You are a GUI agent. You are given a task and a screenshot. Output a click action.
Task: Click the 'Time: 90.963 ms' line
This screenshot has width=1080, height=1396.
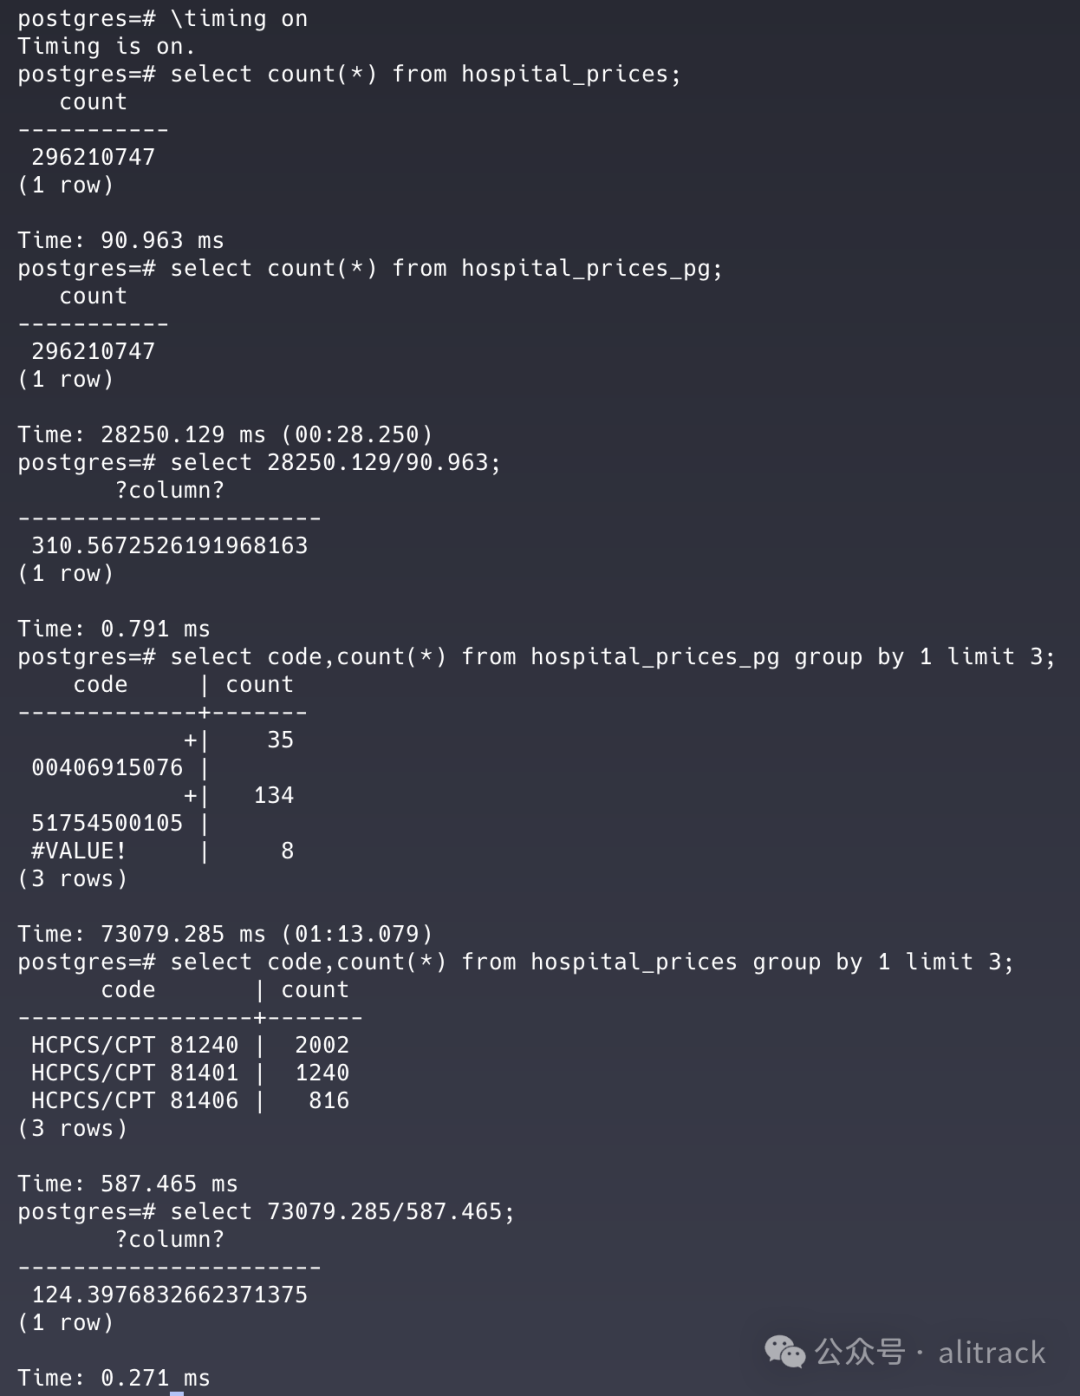120,240
